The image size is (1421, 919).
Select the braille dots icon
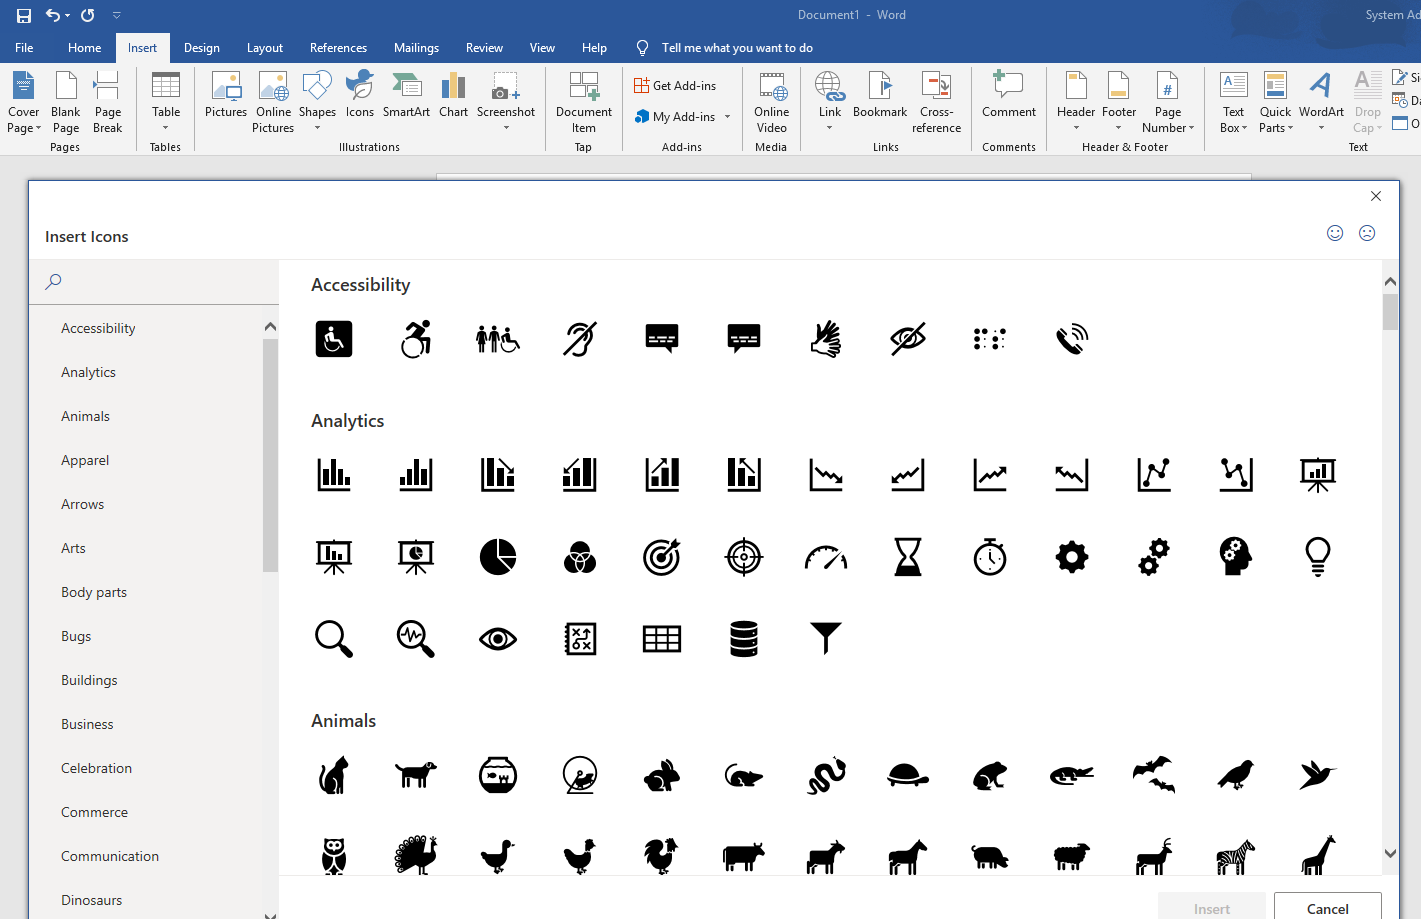990,339
